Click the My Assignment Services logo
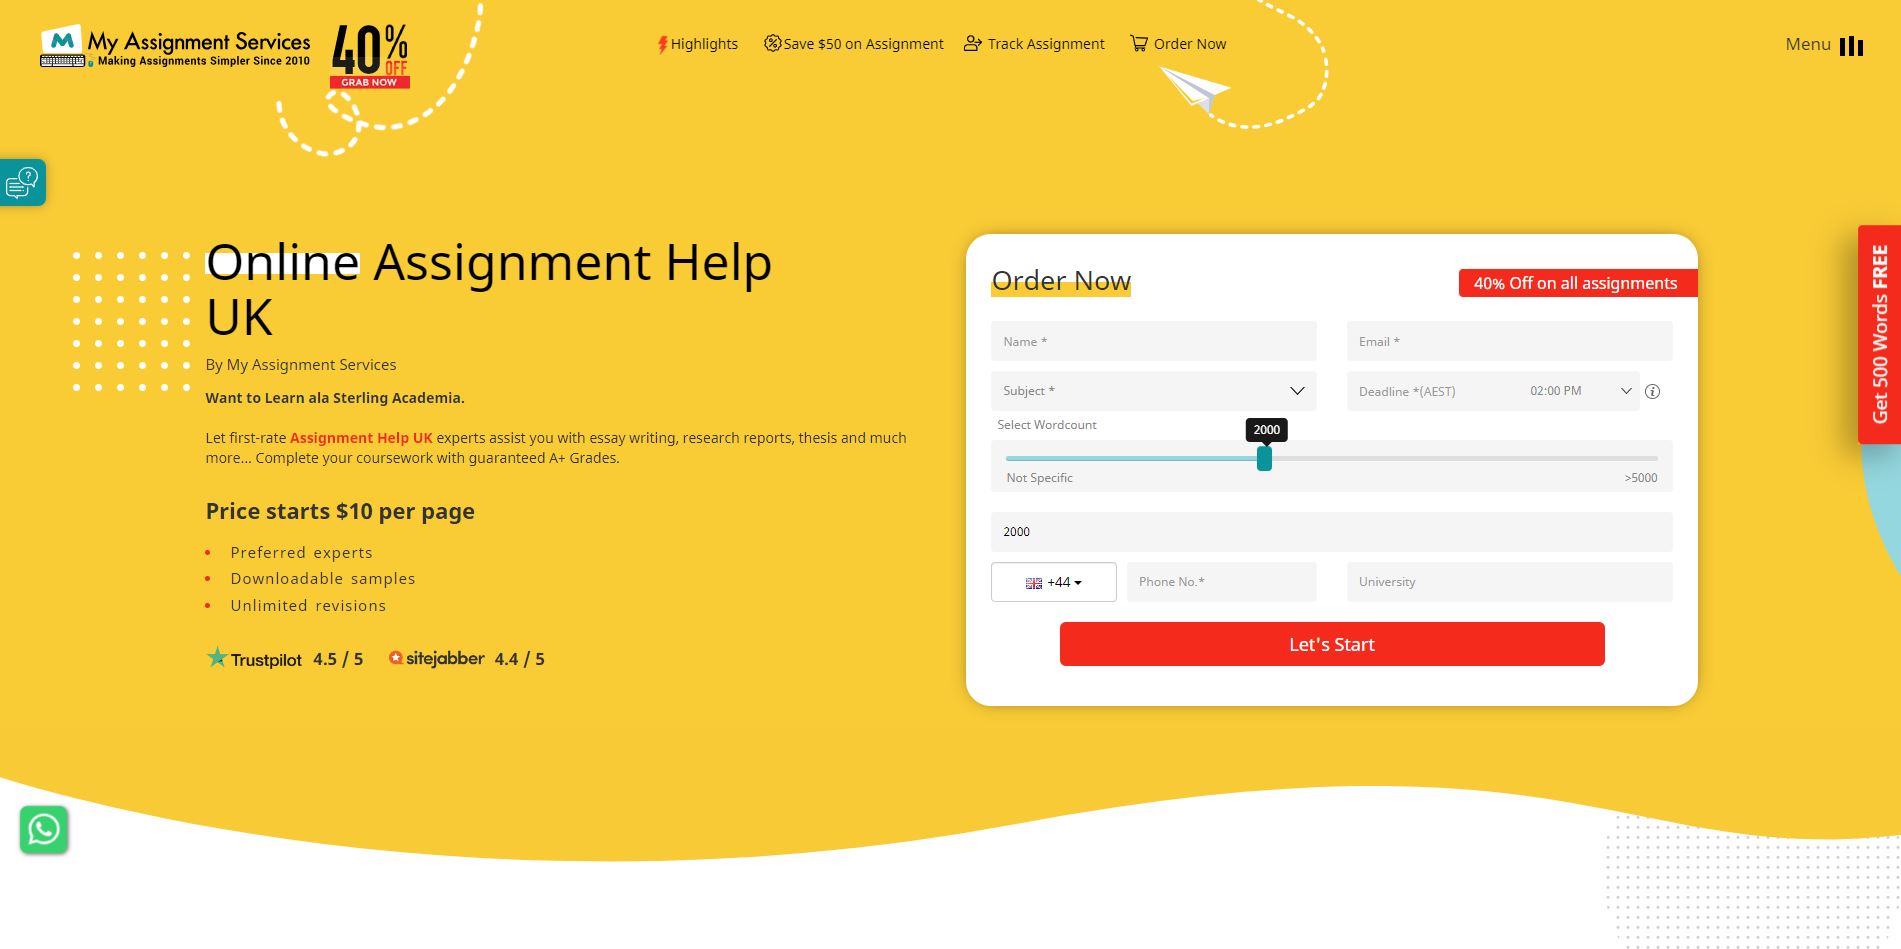 click(175, 47)
